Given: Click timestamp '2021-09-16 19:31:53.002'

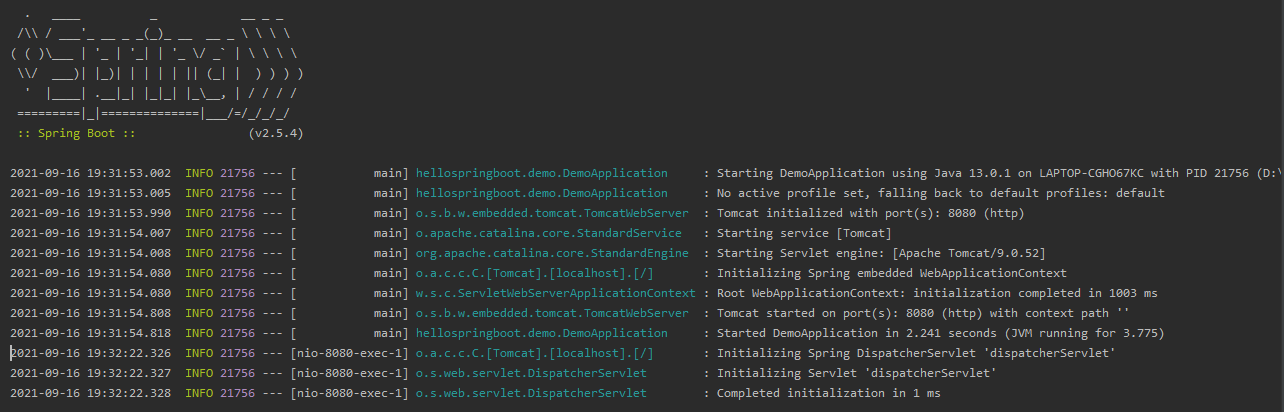Looking at the screenshot, I should [x=91, y=173].
